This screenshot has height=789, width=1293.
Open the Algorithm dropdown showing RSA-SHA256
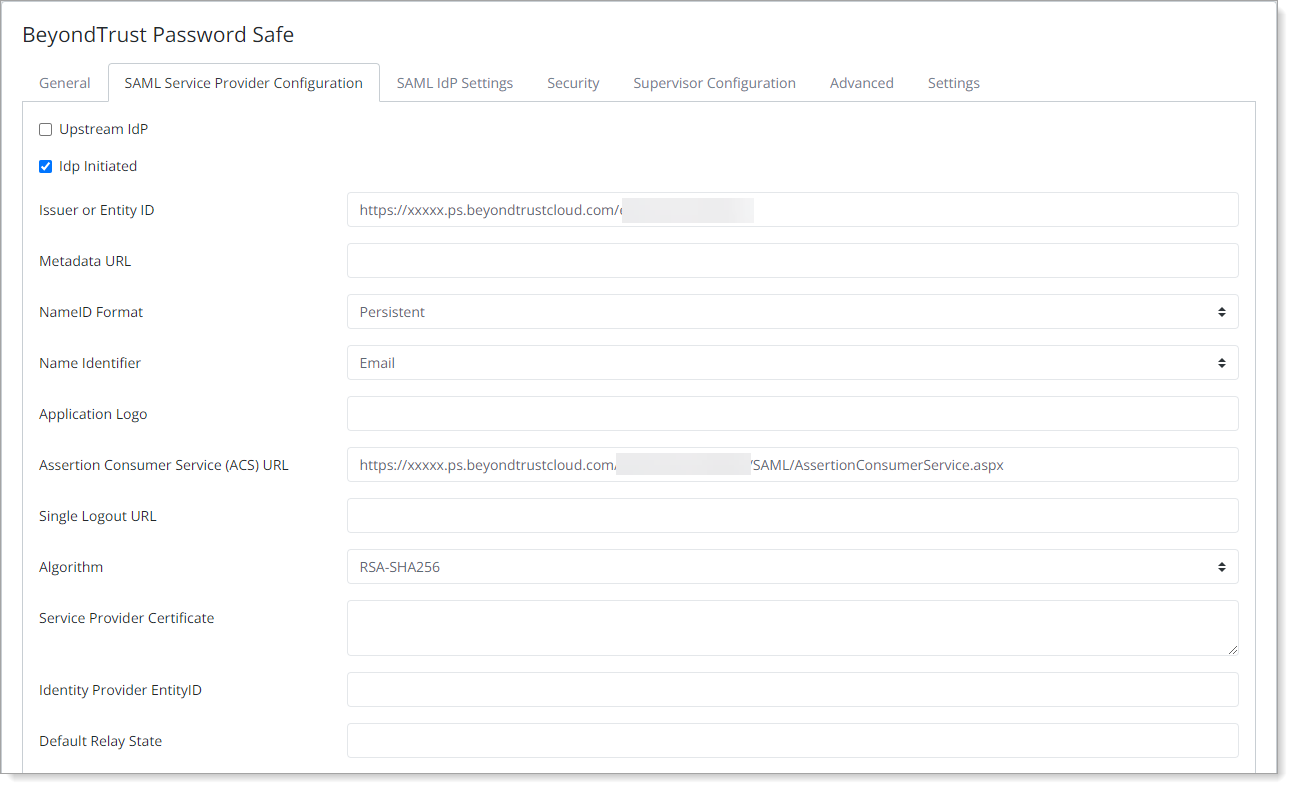click(792, 567)
